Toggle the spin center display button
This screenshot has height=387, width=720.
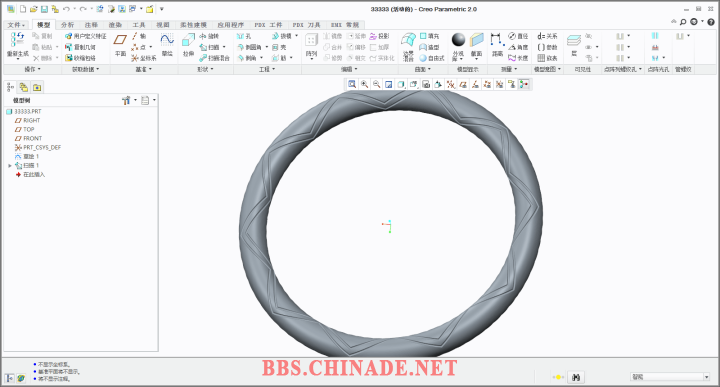[524, 84]
